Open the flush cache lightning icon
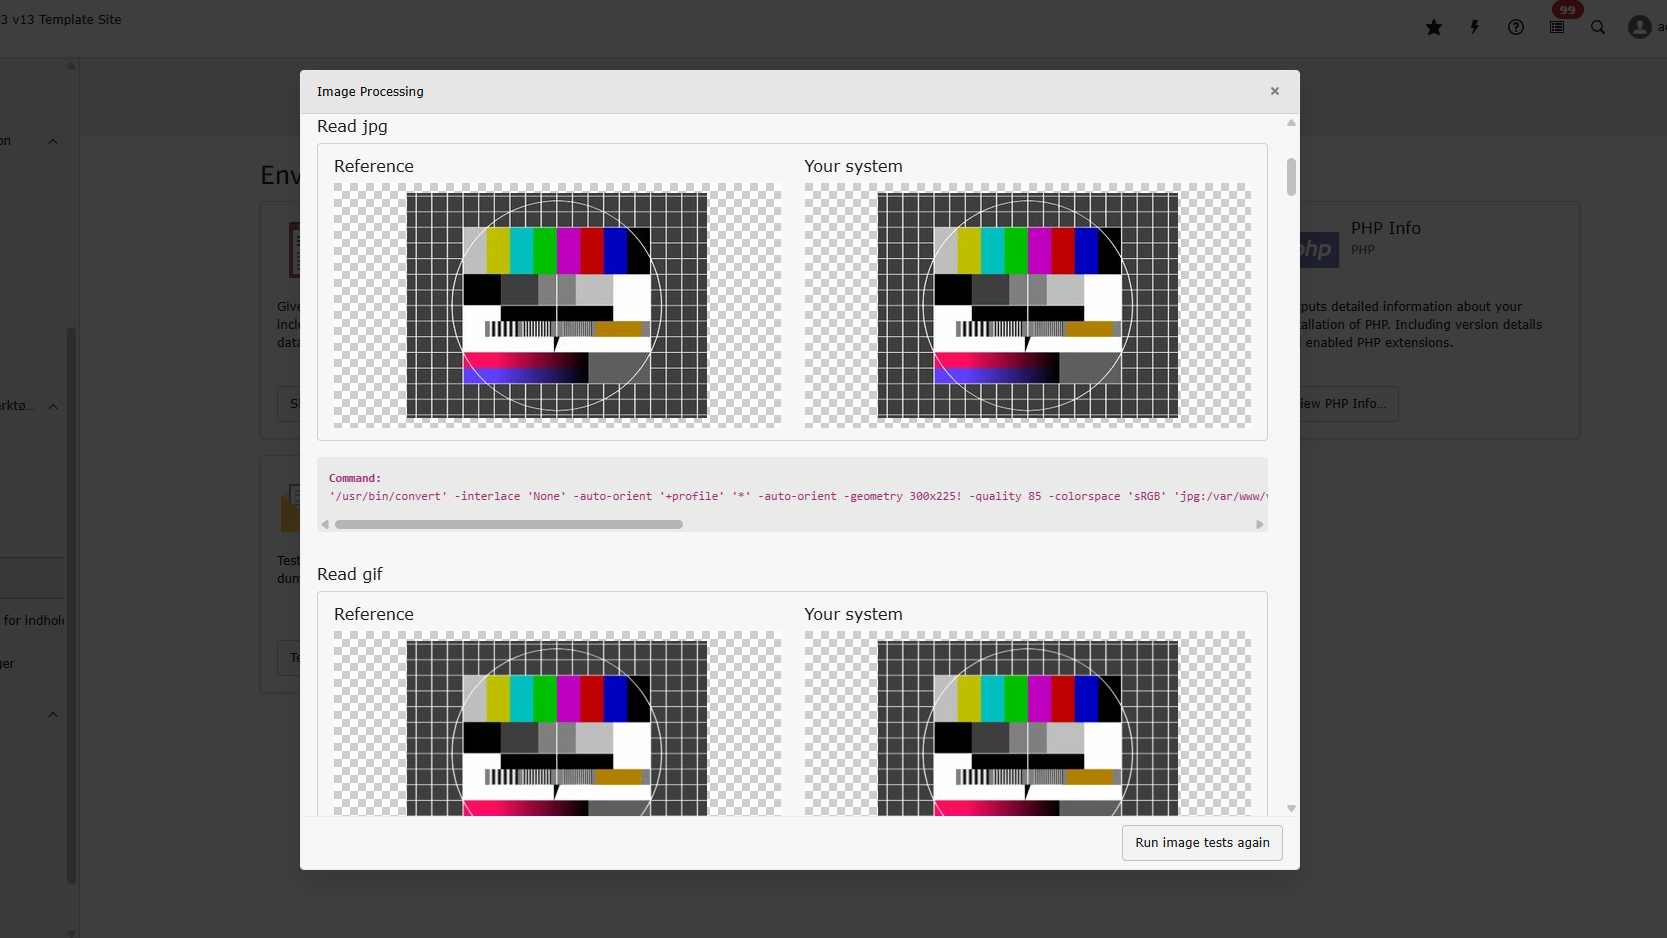 pyautogui.click(x=1474, y=27)
